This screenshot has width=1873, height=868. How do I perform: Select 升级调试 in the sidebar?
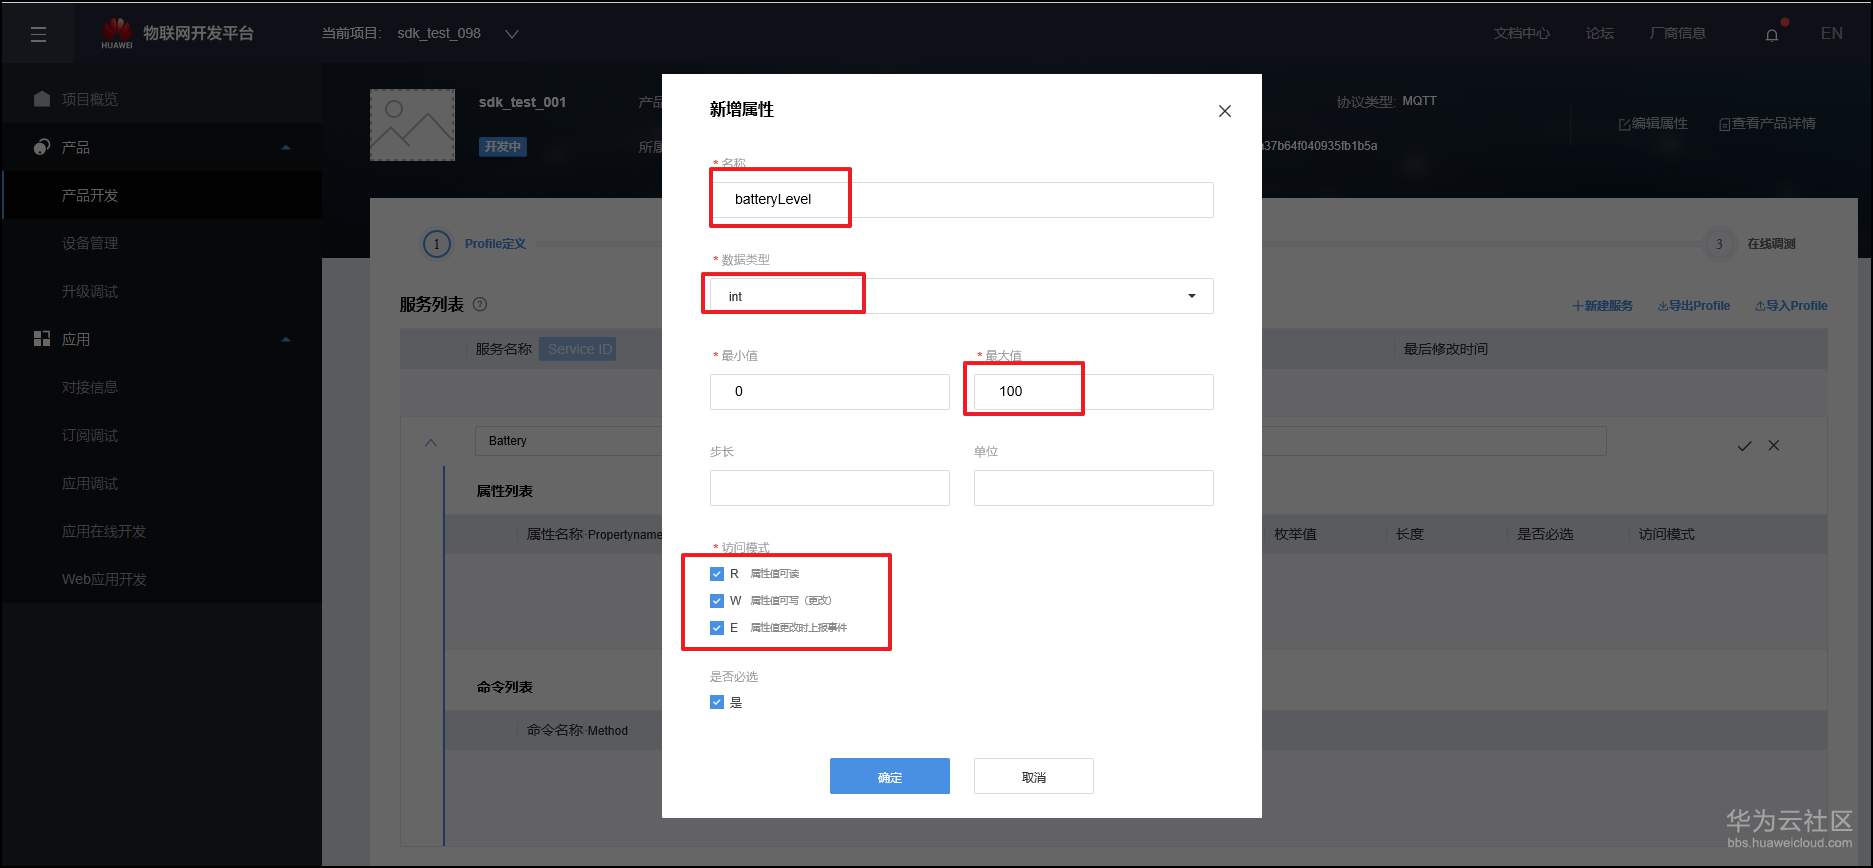(x=90, y=291)
